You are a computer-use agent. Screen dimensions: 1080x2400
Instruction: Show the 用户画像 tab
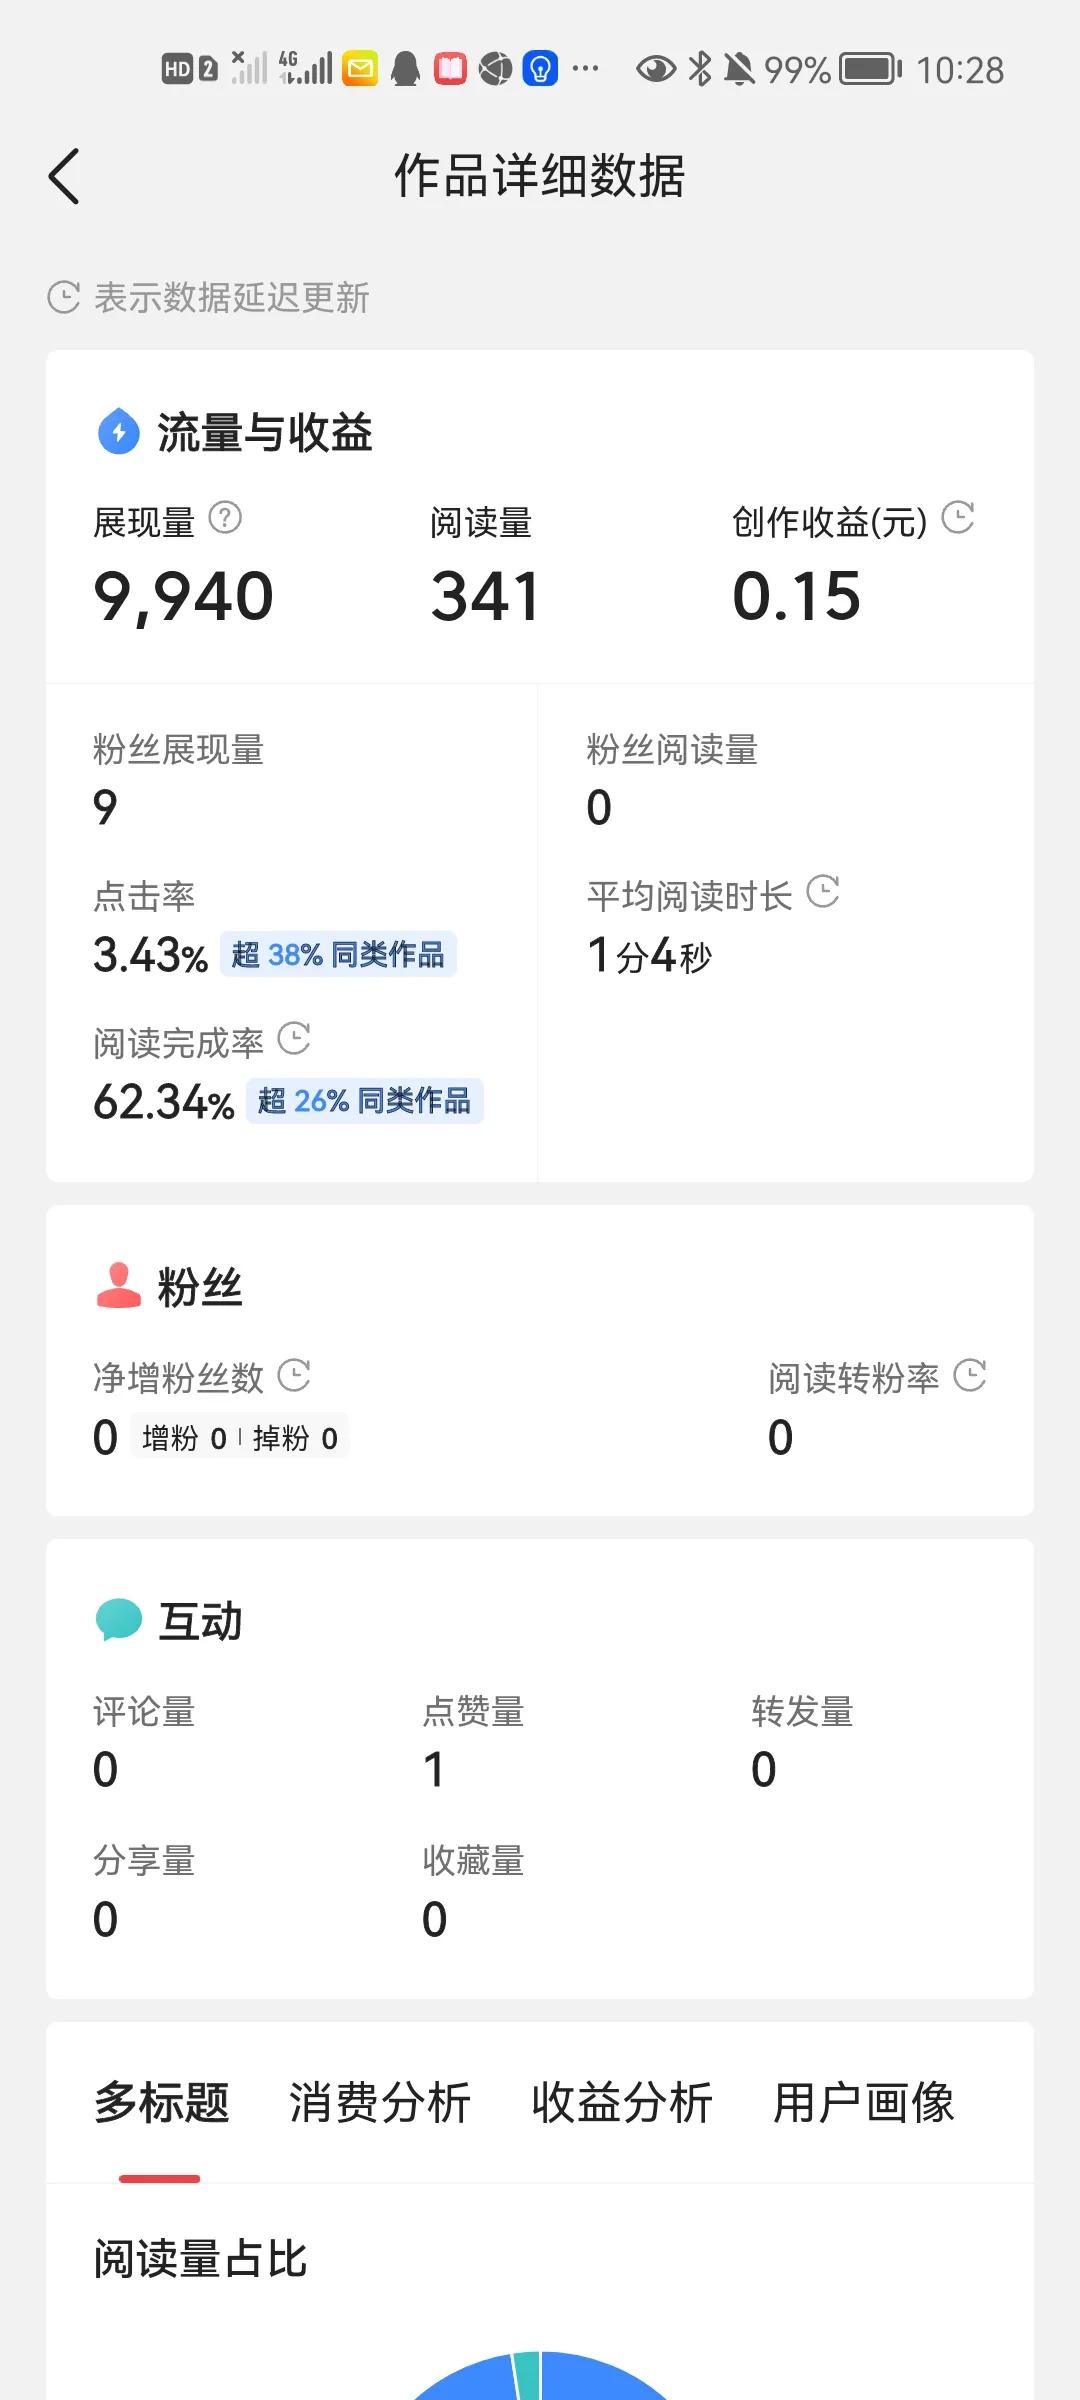[x=864, y=2102]
